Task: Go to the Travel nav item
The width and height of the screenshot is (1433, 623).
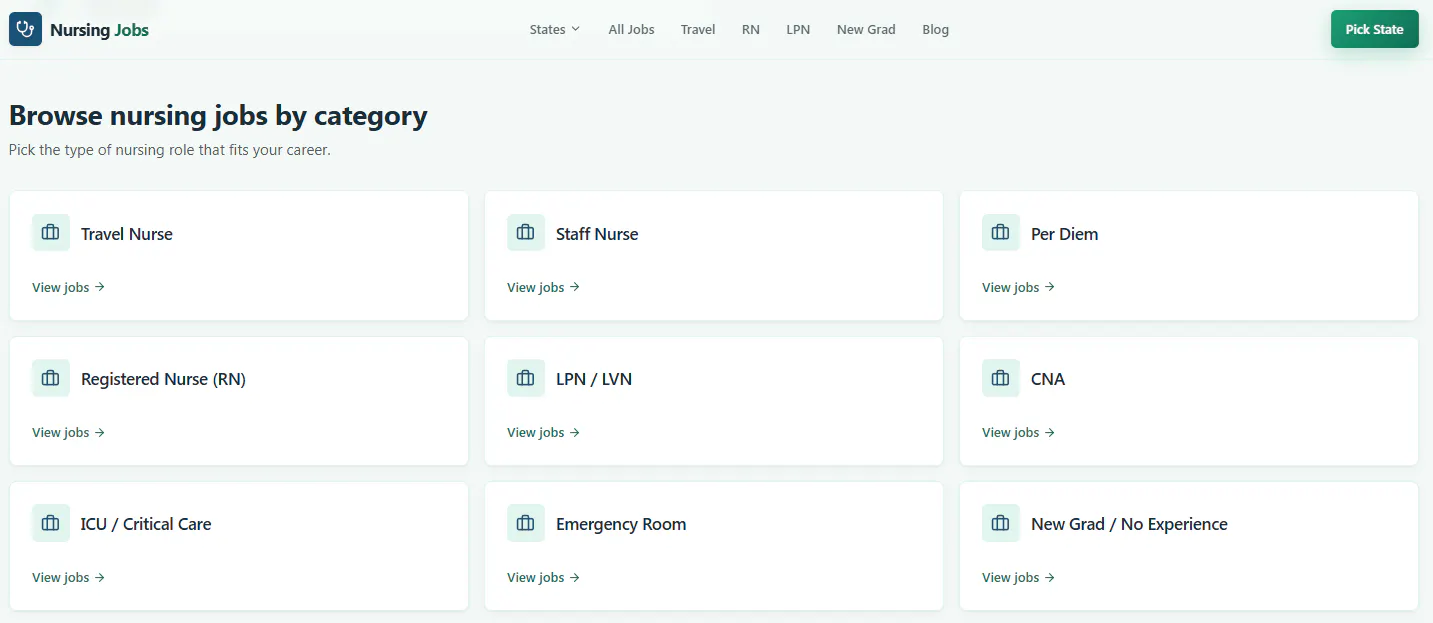Action: click(698, 30)
